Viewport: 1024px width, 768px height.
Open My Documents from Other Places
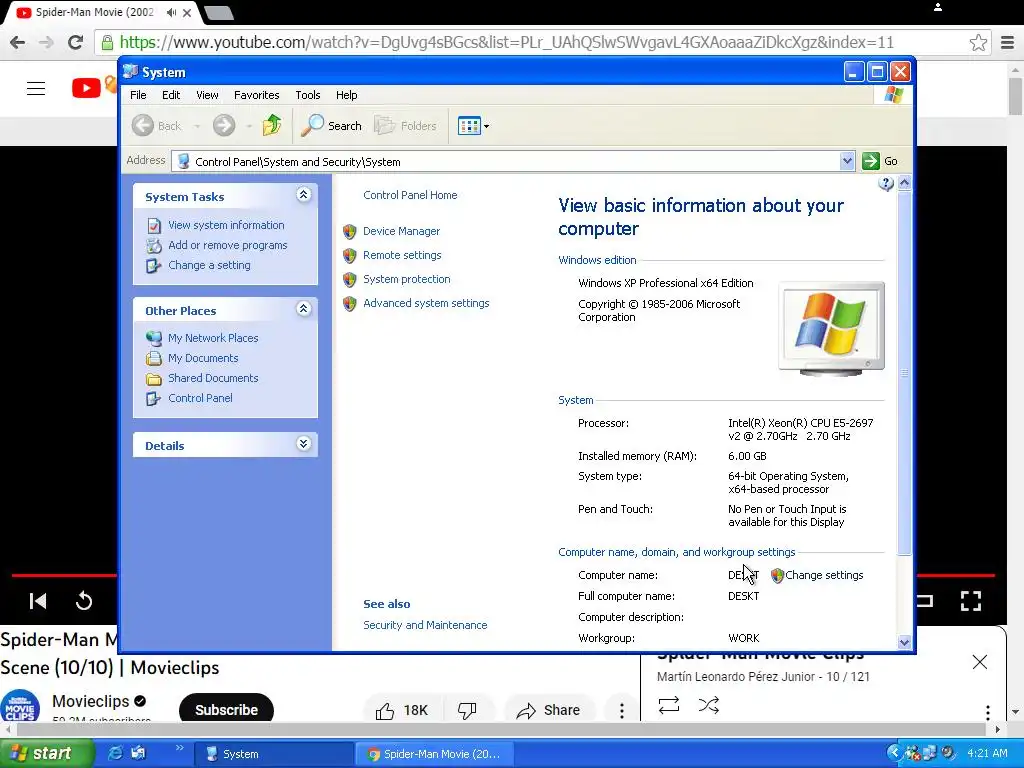pyautogui.click(x=203, y=358)
